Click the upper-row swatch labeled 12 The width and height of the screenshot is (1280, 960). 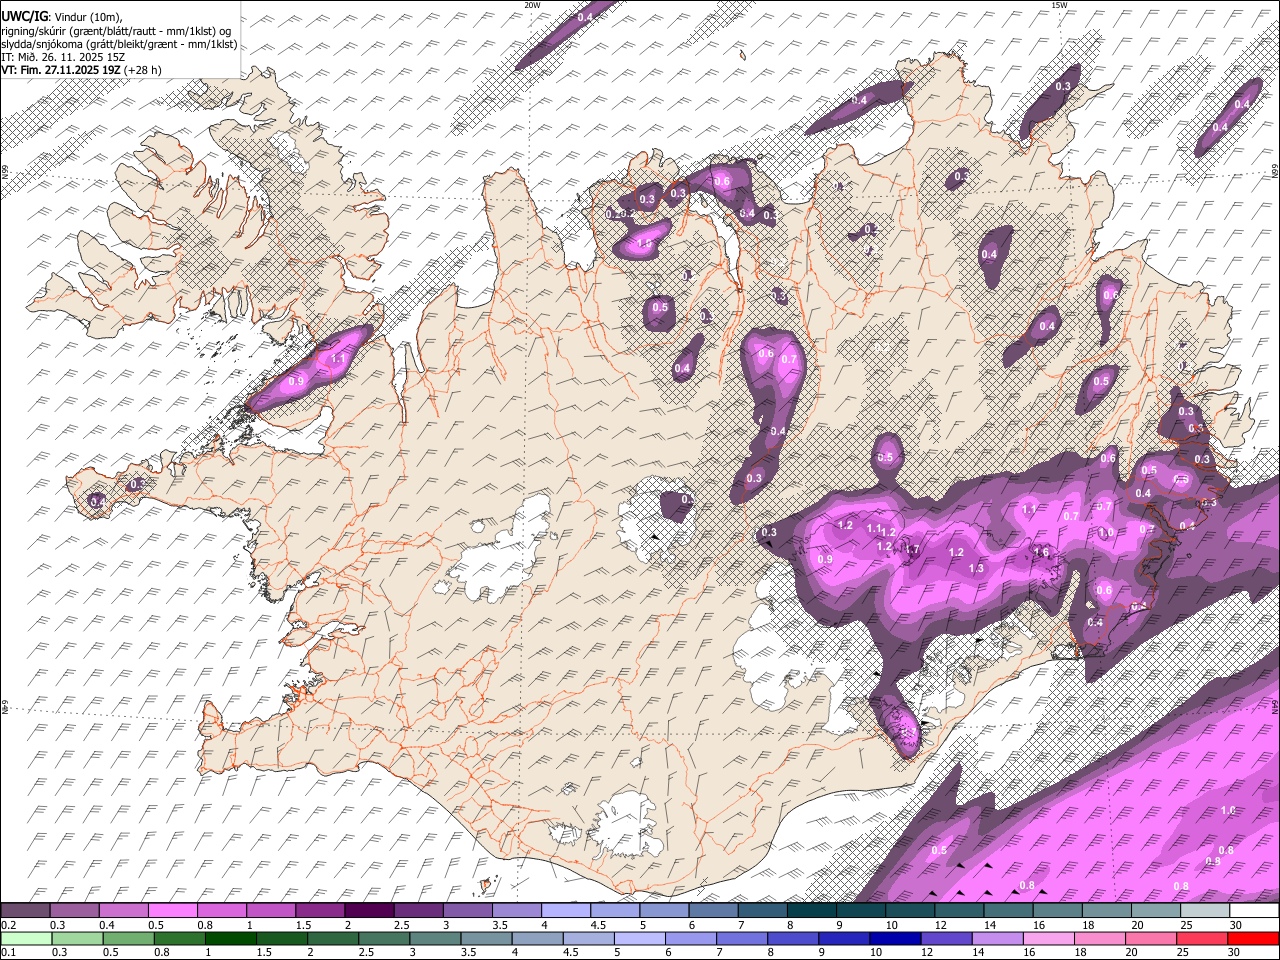tap(959, 910)
